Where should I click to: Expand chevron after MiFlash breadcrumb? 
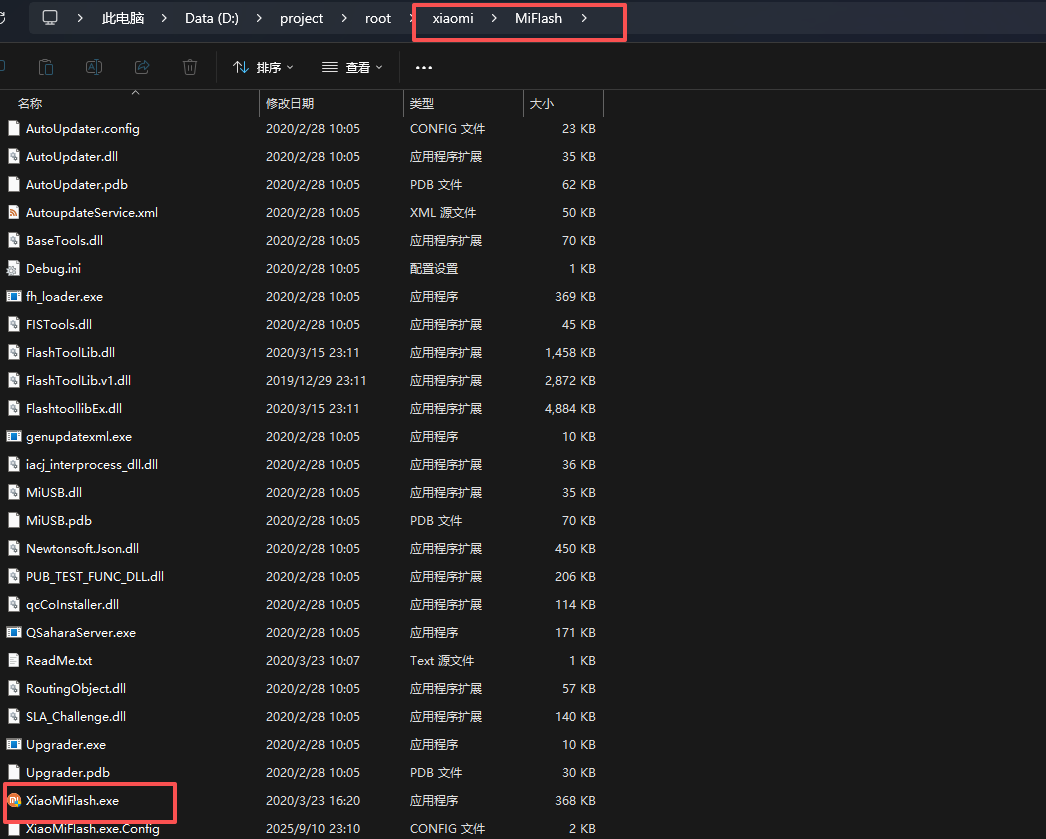(x=584, y=19)
